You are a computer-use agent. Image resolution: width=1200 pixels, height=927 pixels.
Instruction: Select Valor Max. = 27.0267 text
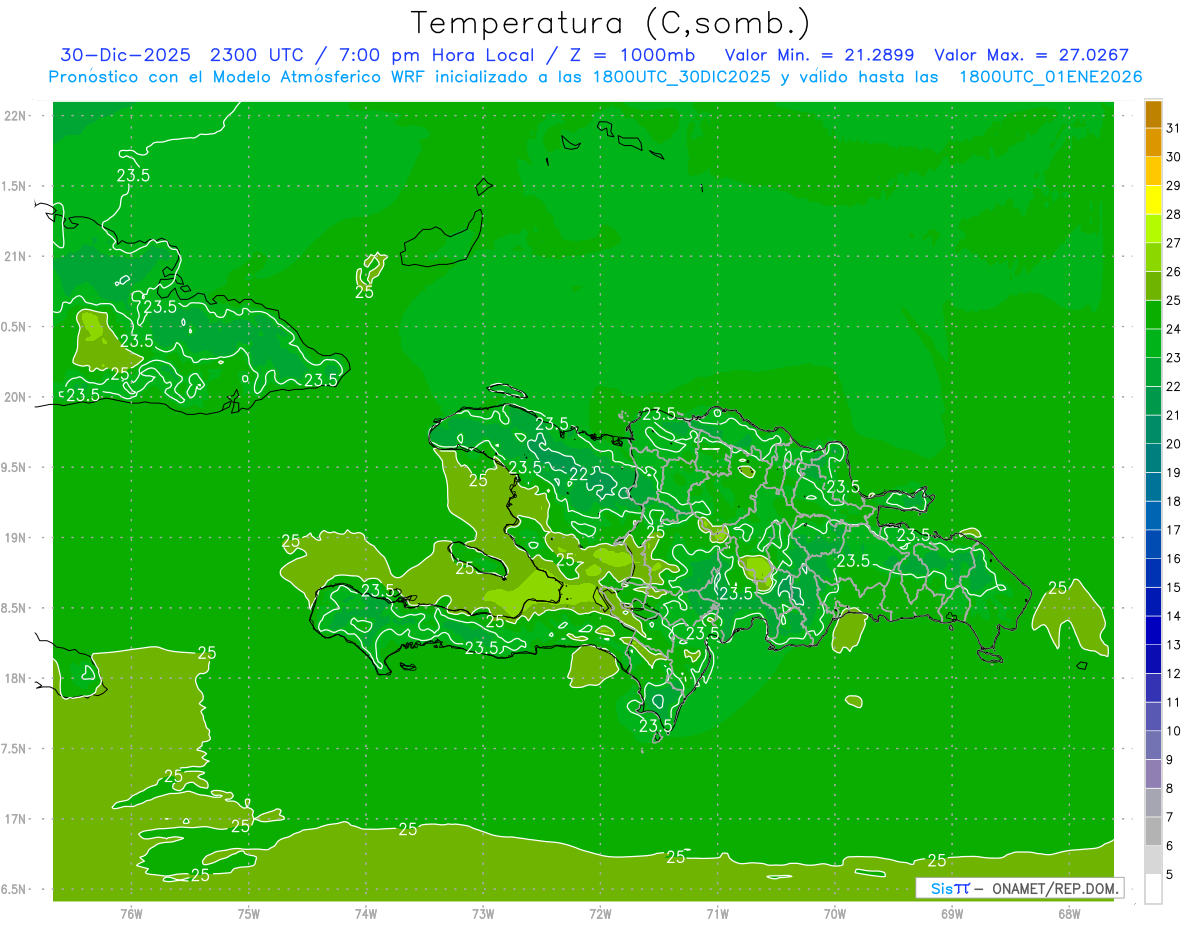1031,55
